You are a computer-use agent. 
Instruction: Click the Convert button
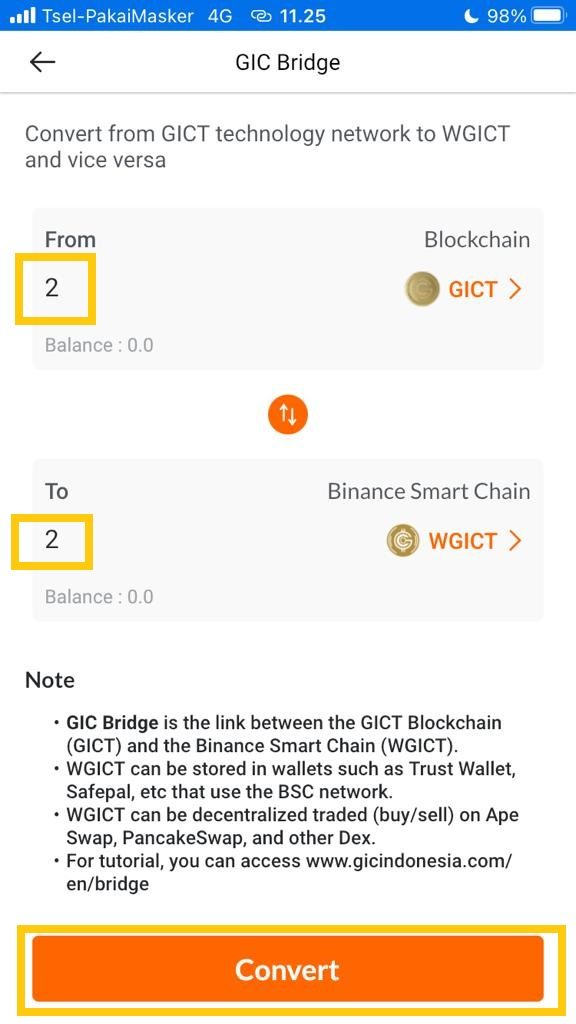288,969
